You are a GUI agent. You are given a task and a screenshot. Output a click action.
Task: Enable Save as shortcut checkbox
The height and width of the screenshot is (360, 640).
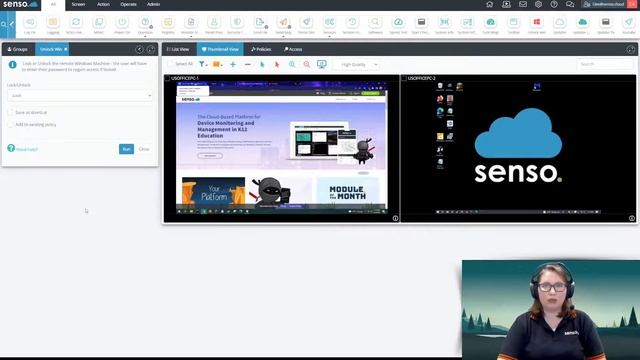click(11, 112)
